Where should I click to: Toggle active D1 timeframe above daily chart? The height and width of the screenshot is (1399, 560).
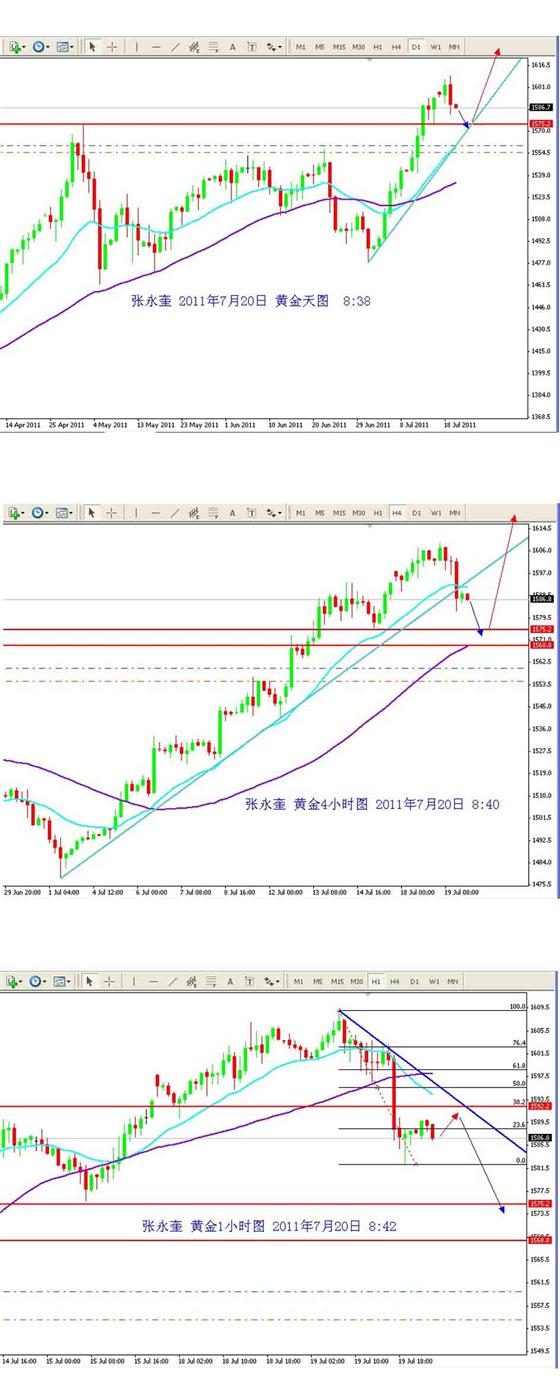(x=416, y=46)
